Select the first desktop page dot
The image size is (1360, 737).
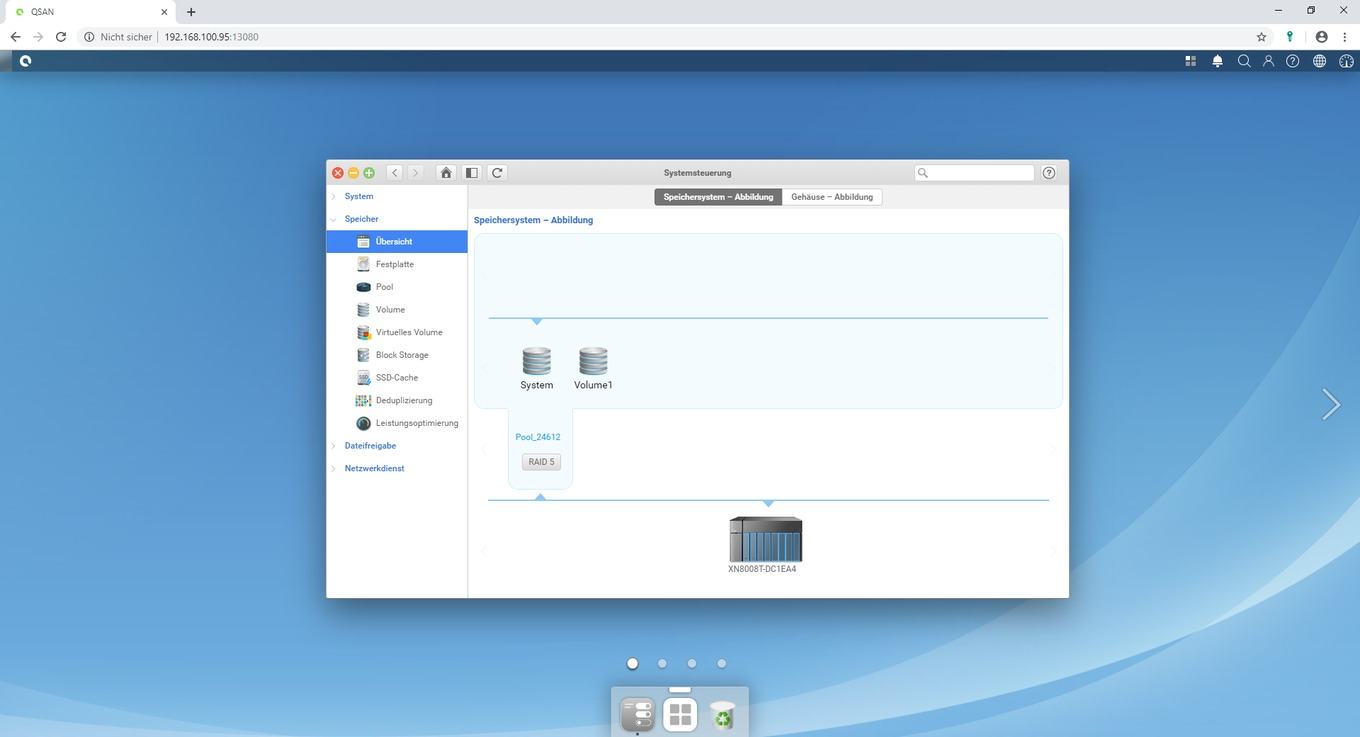(632, 663)
